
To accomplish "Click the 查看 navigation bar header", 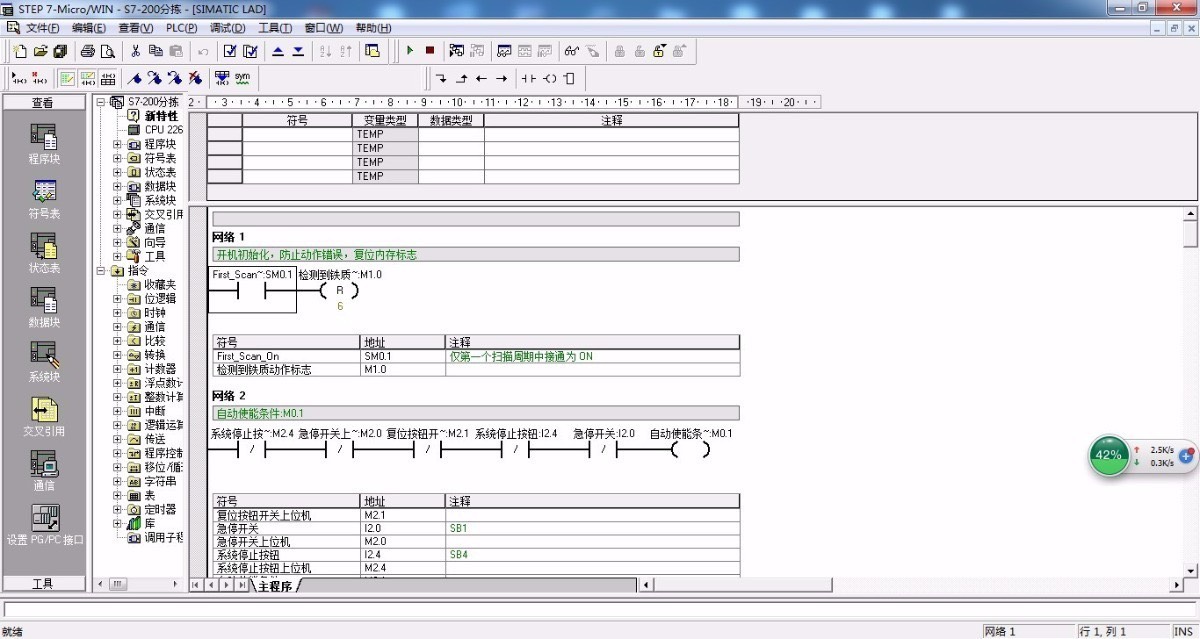I will click(x=43, y=102).
